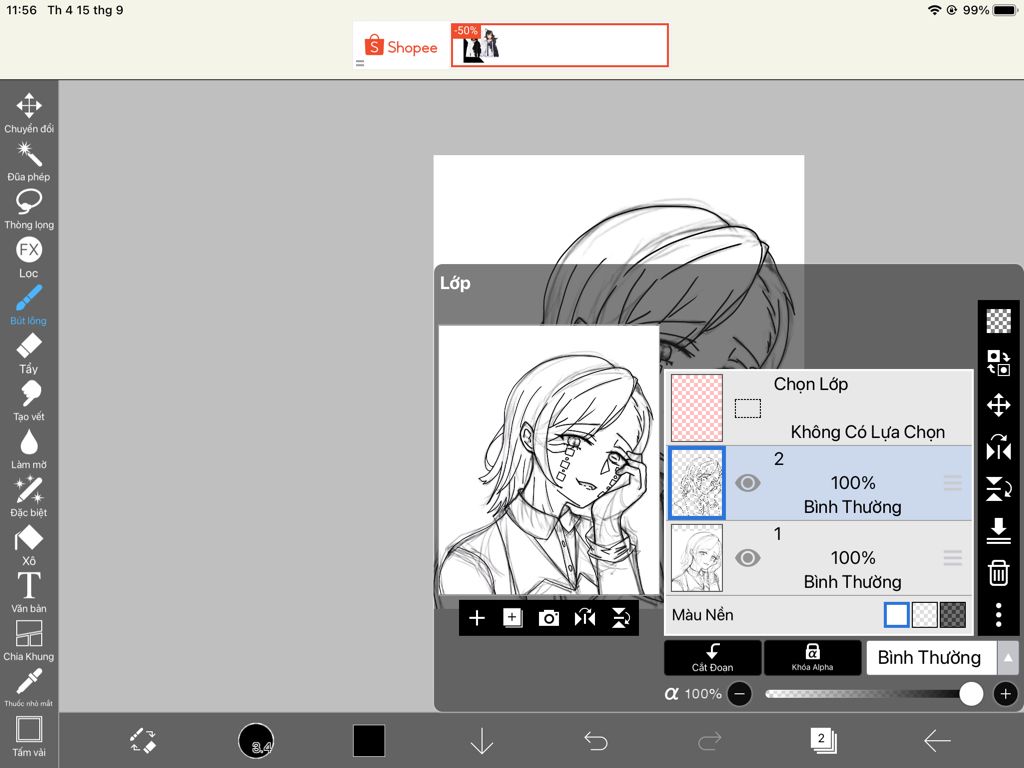Tap the checkerboard clear layer icon
The image size is (1024, 768).
click(999, 321)
